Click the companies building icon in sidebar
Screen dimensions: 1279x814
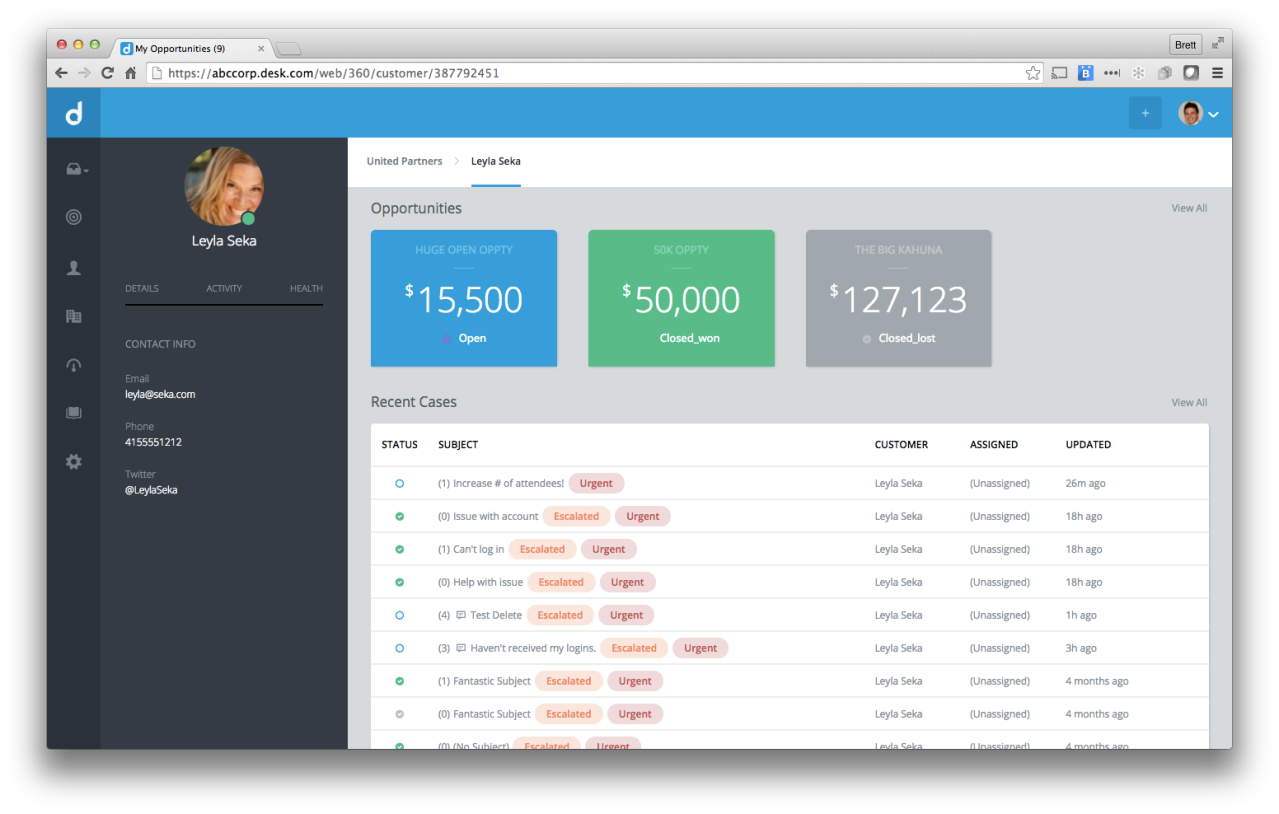(73, 316)
